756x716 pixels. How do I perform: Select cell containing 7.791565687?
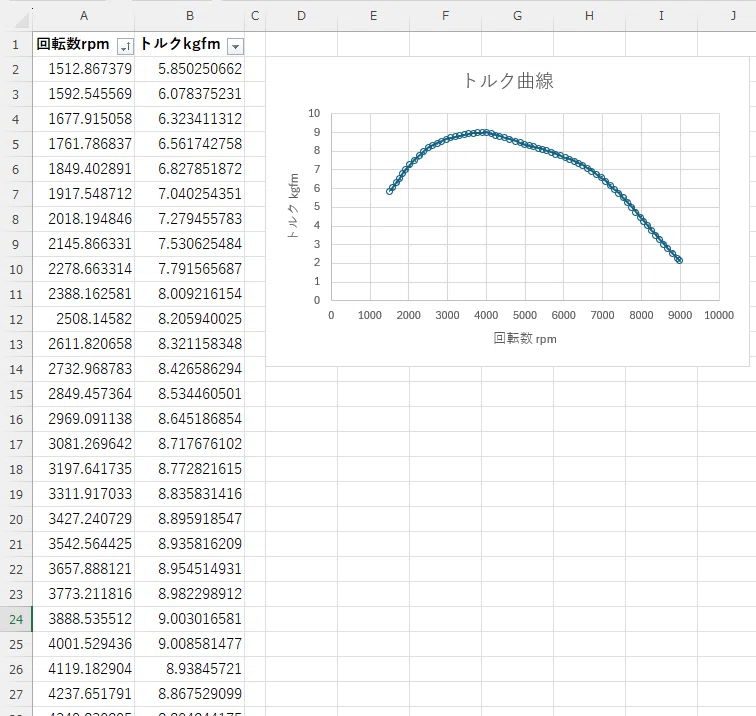coord(190,269)
